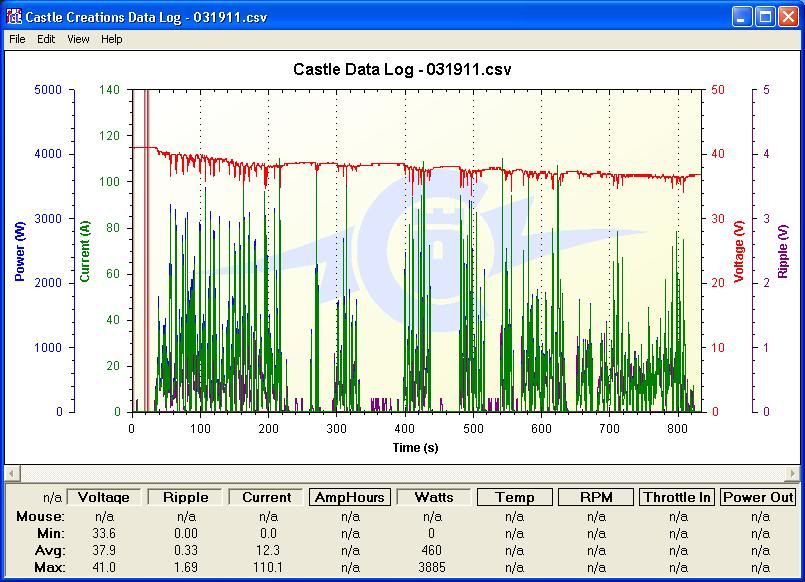Toggle the AmpHours data series
The width and height of the screenshot is (805, 582).
coord(350,497)
